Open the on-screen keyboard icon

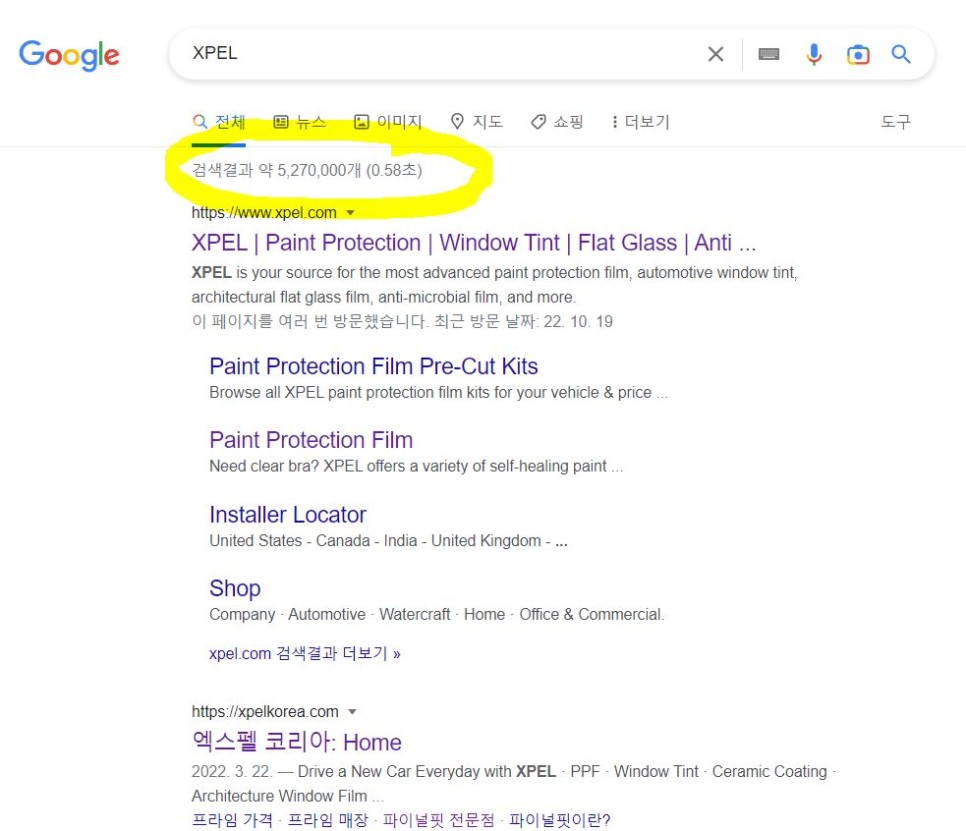(x=768, y=54)
